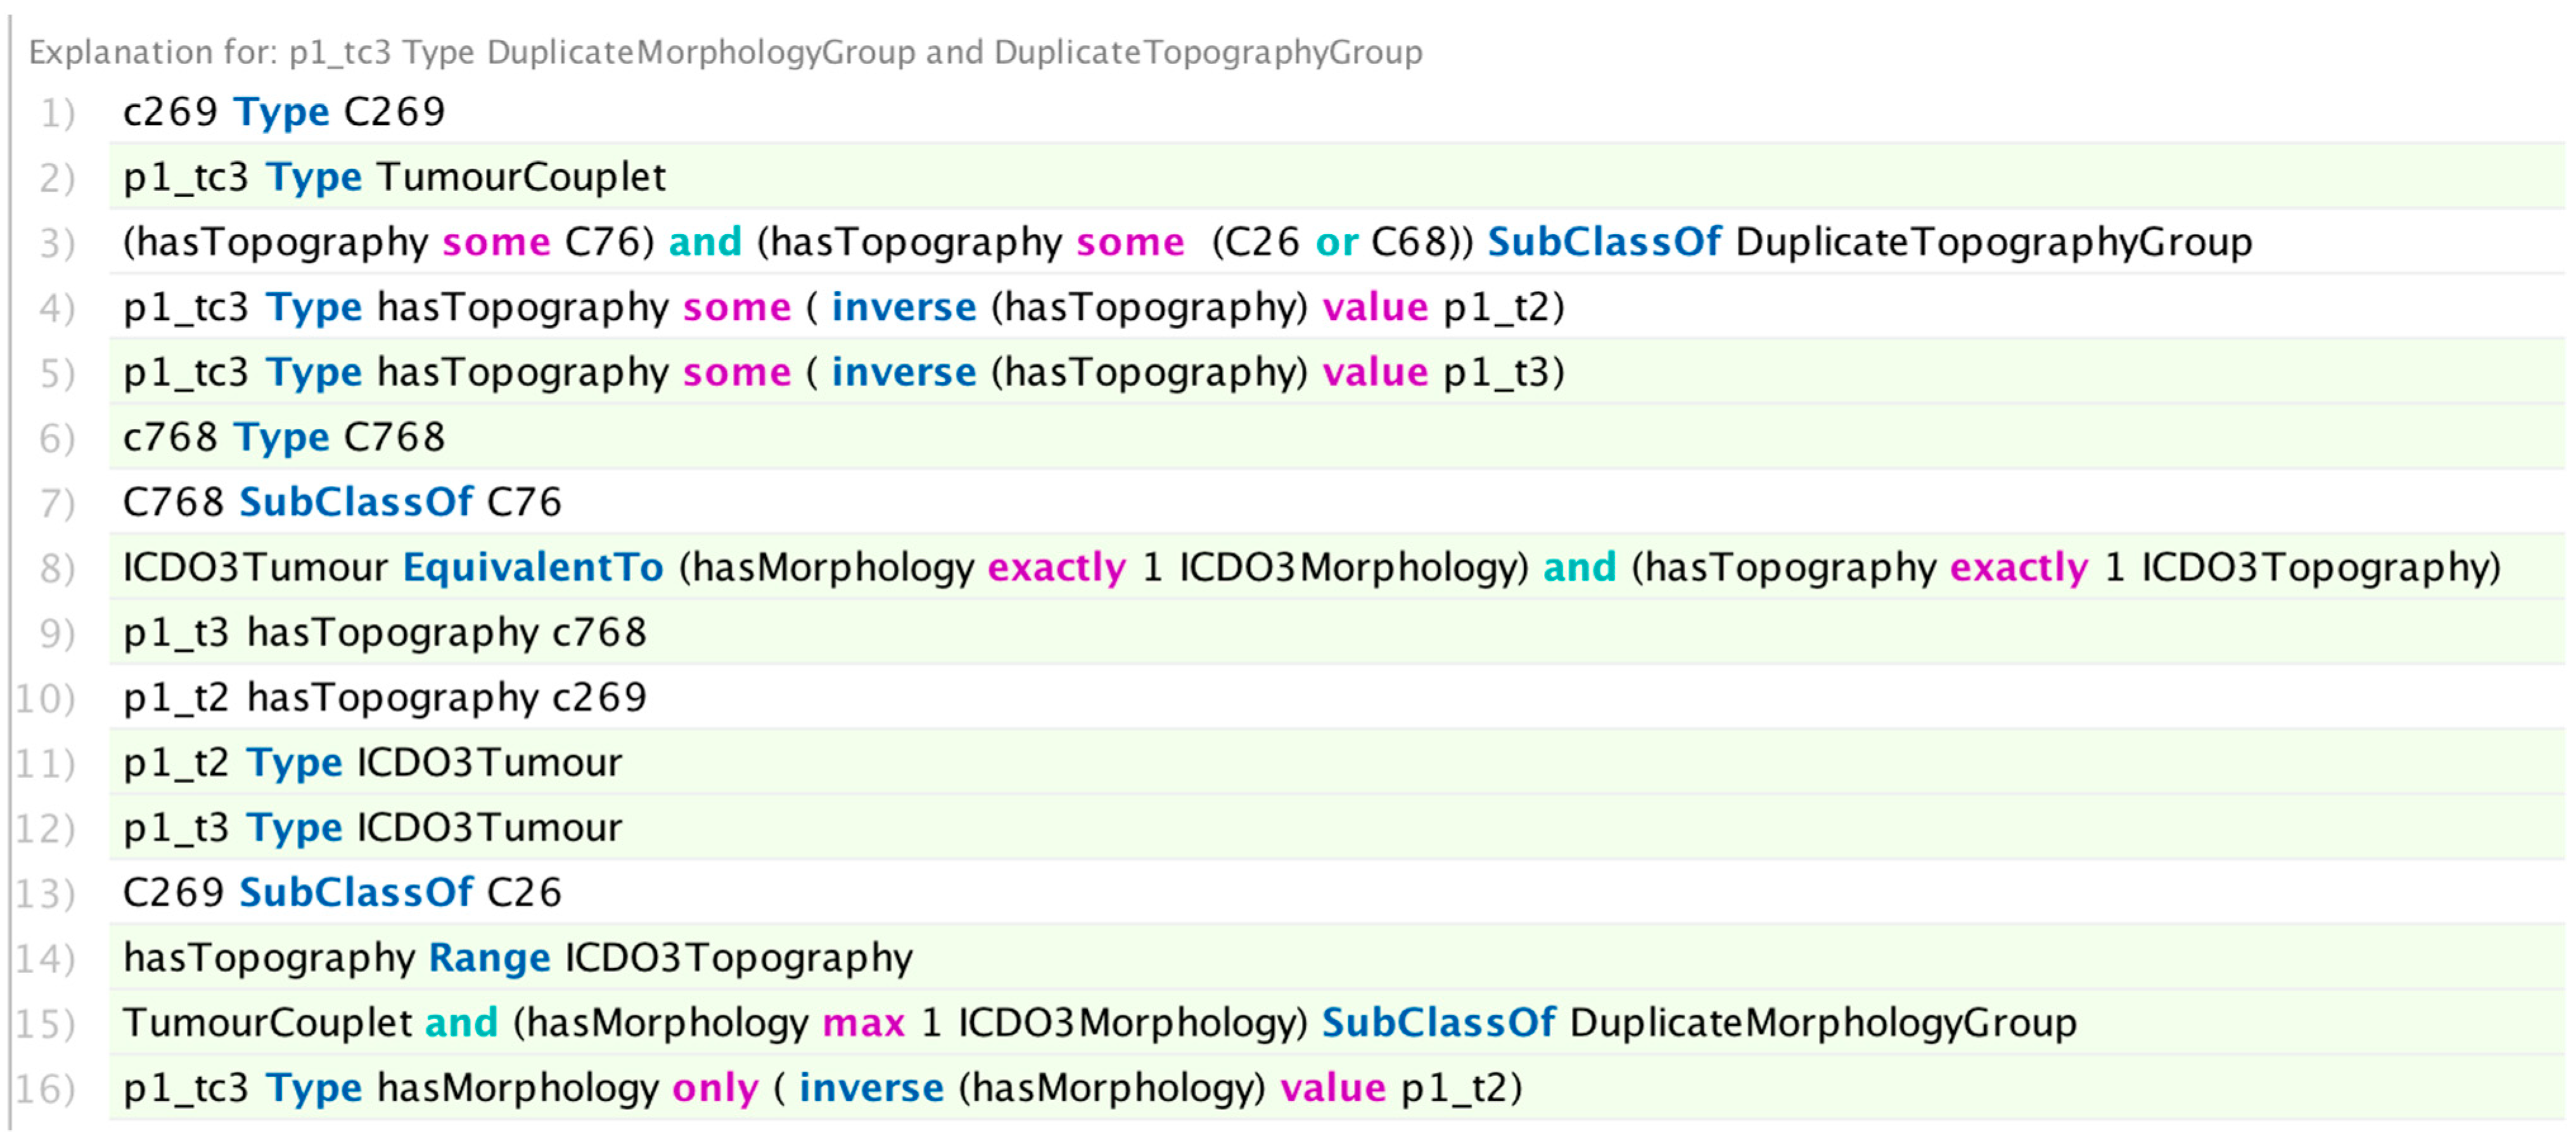Select 'p1_t2 hasTopography c269' row

click(1336, 697)
